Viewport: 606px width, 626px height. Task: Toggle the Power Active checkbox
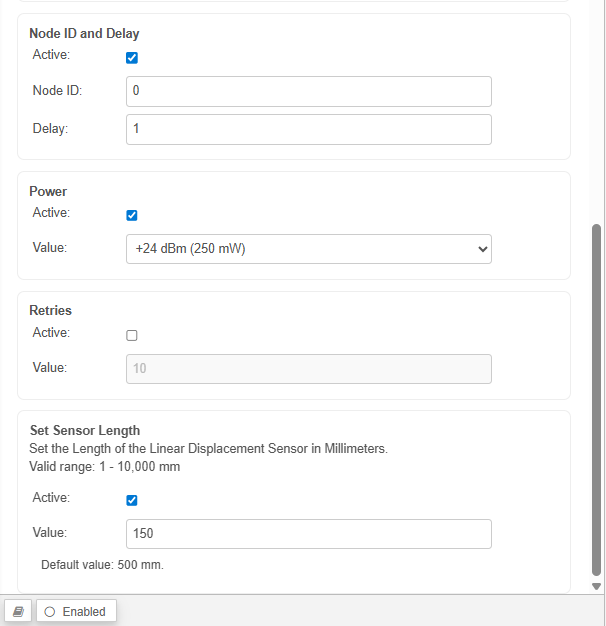tap(132, 215)
